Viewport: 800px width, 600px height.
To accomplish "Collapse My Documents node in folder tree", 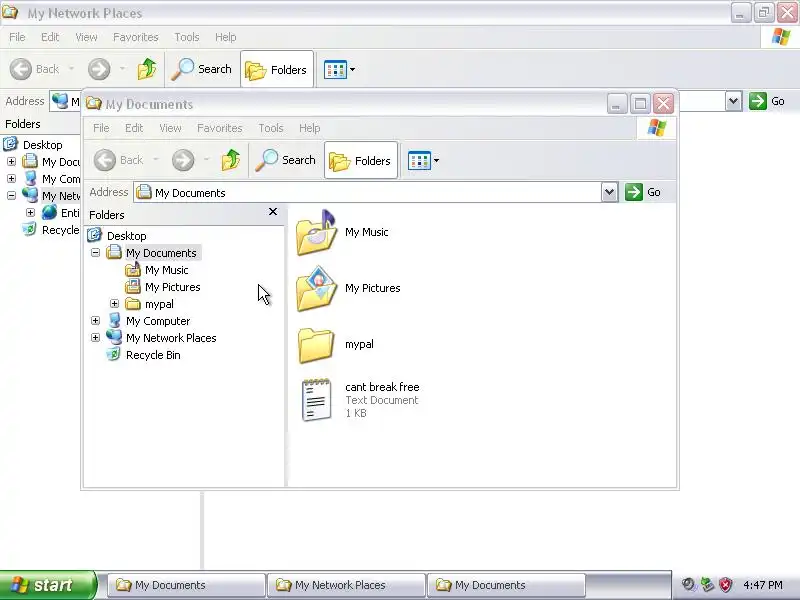I will (x=95, y=253).
